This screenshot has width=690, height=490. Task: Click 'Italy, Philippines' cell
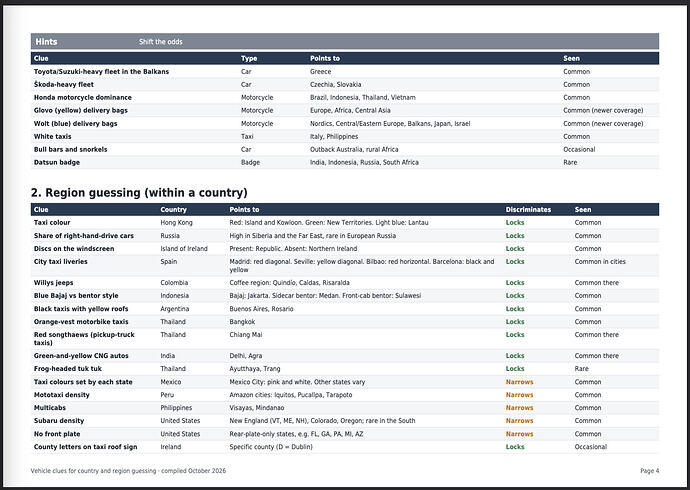[334, 136]
